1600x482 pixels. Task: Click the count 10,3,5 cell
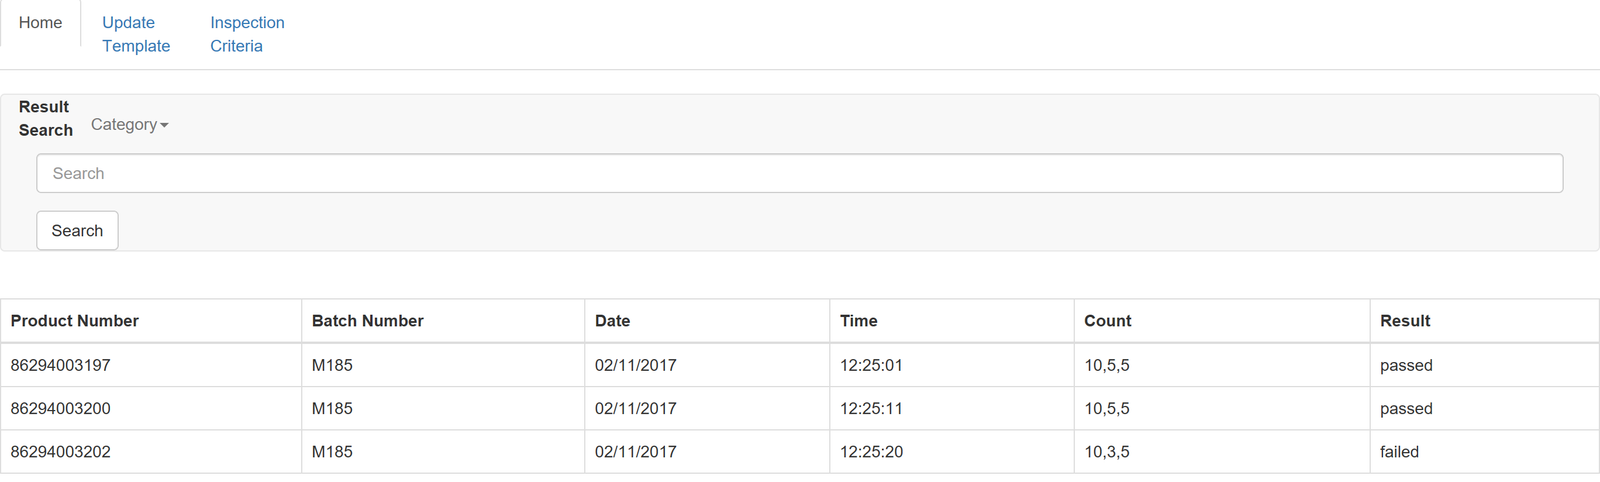pos(1107,452)
